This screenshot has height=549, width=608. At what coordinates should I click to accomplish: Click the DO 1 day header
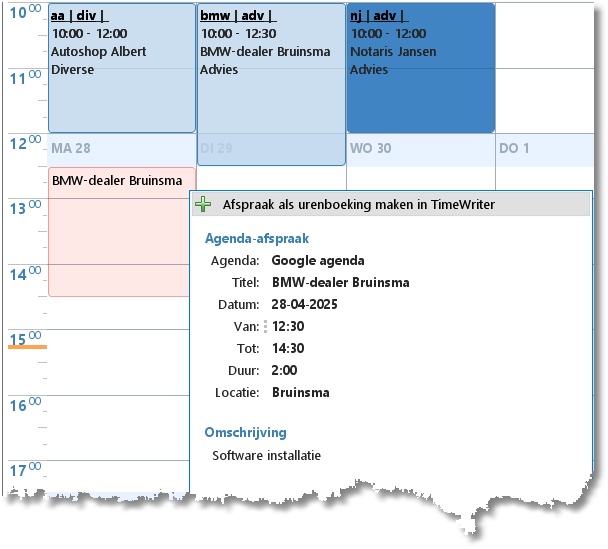click(514, 148)
